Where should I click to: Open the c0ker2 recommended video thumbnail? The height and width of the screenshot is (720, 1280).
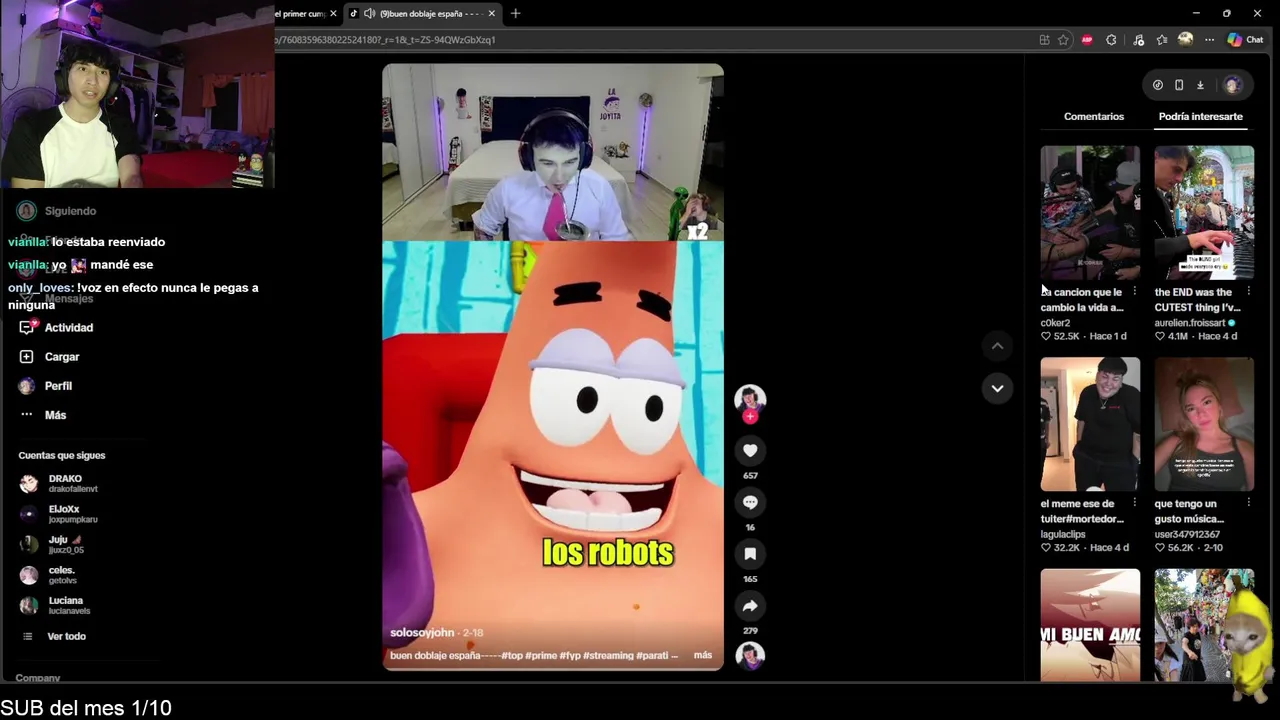(1090, 213)
